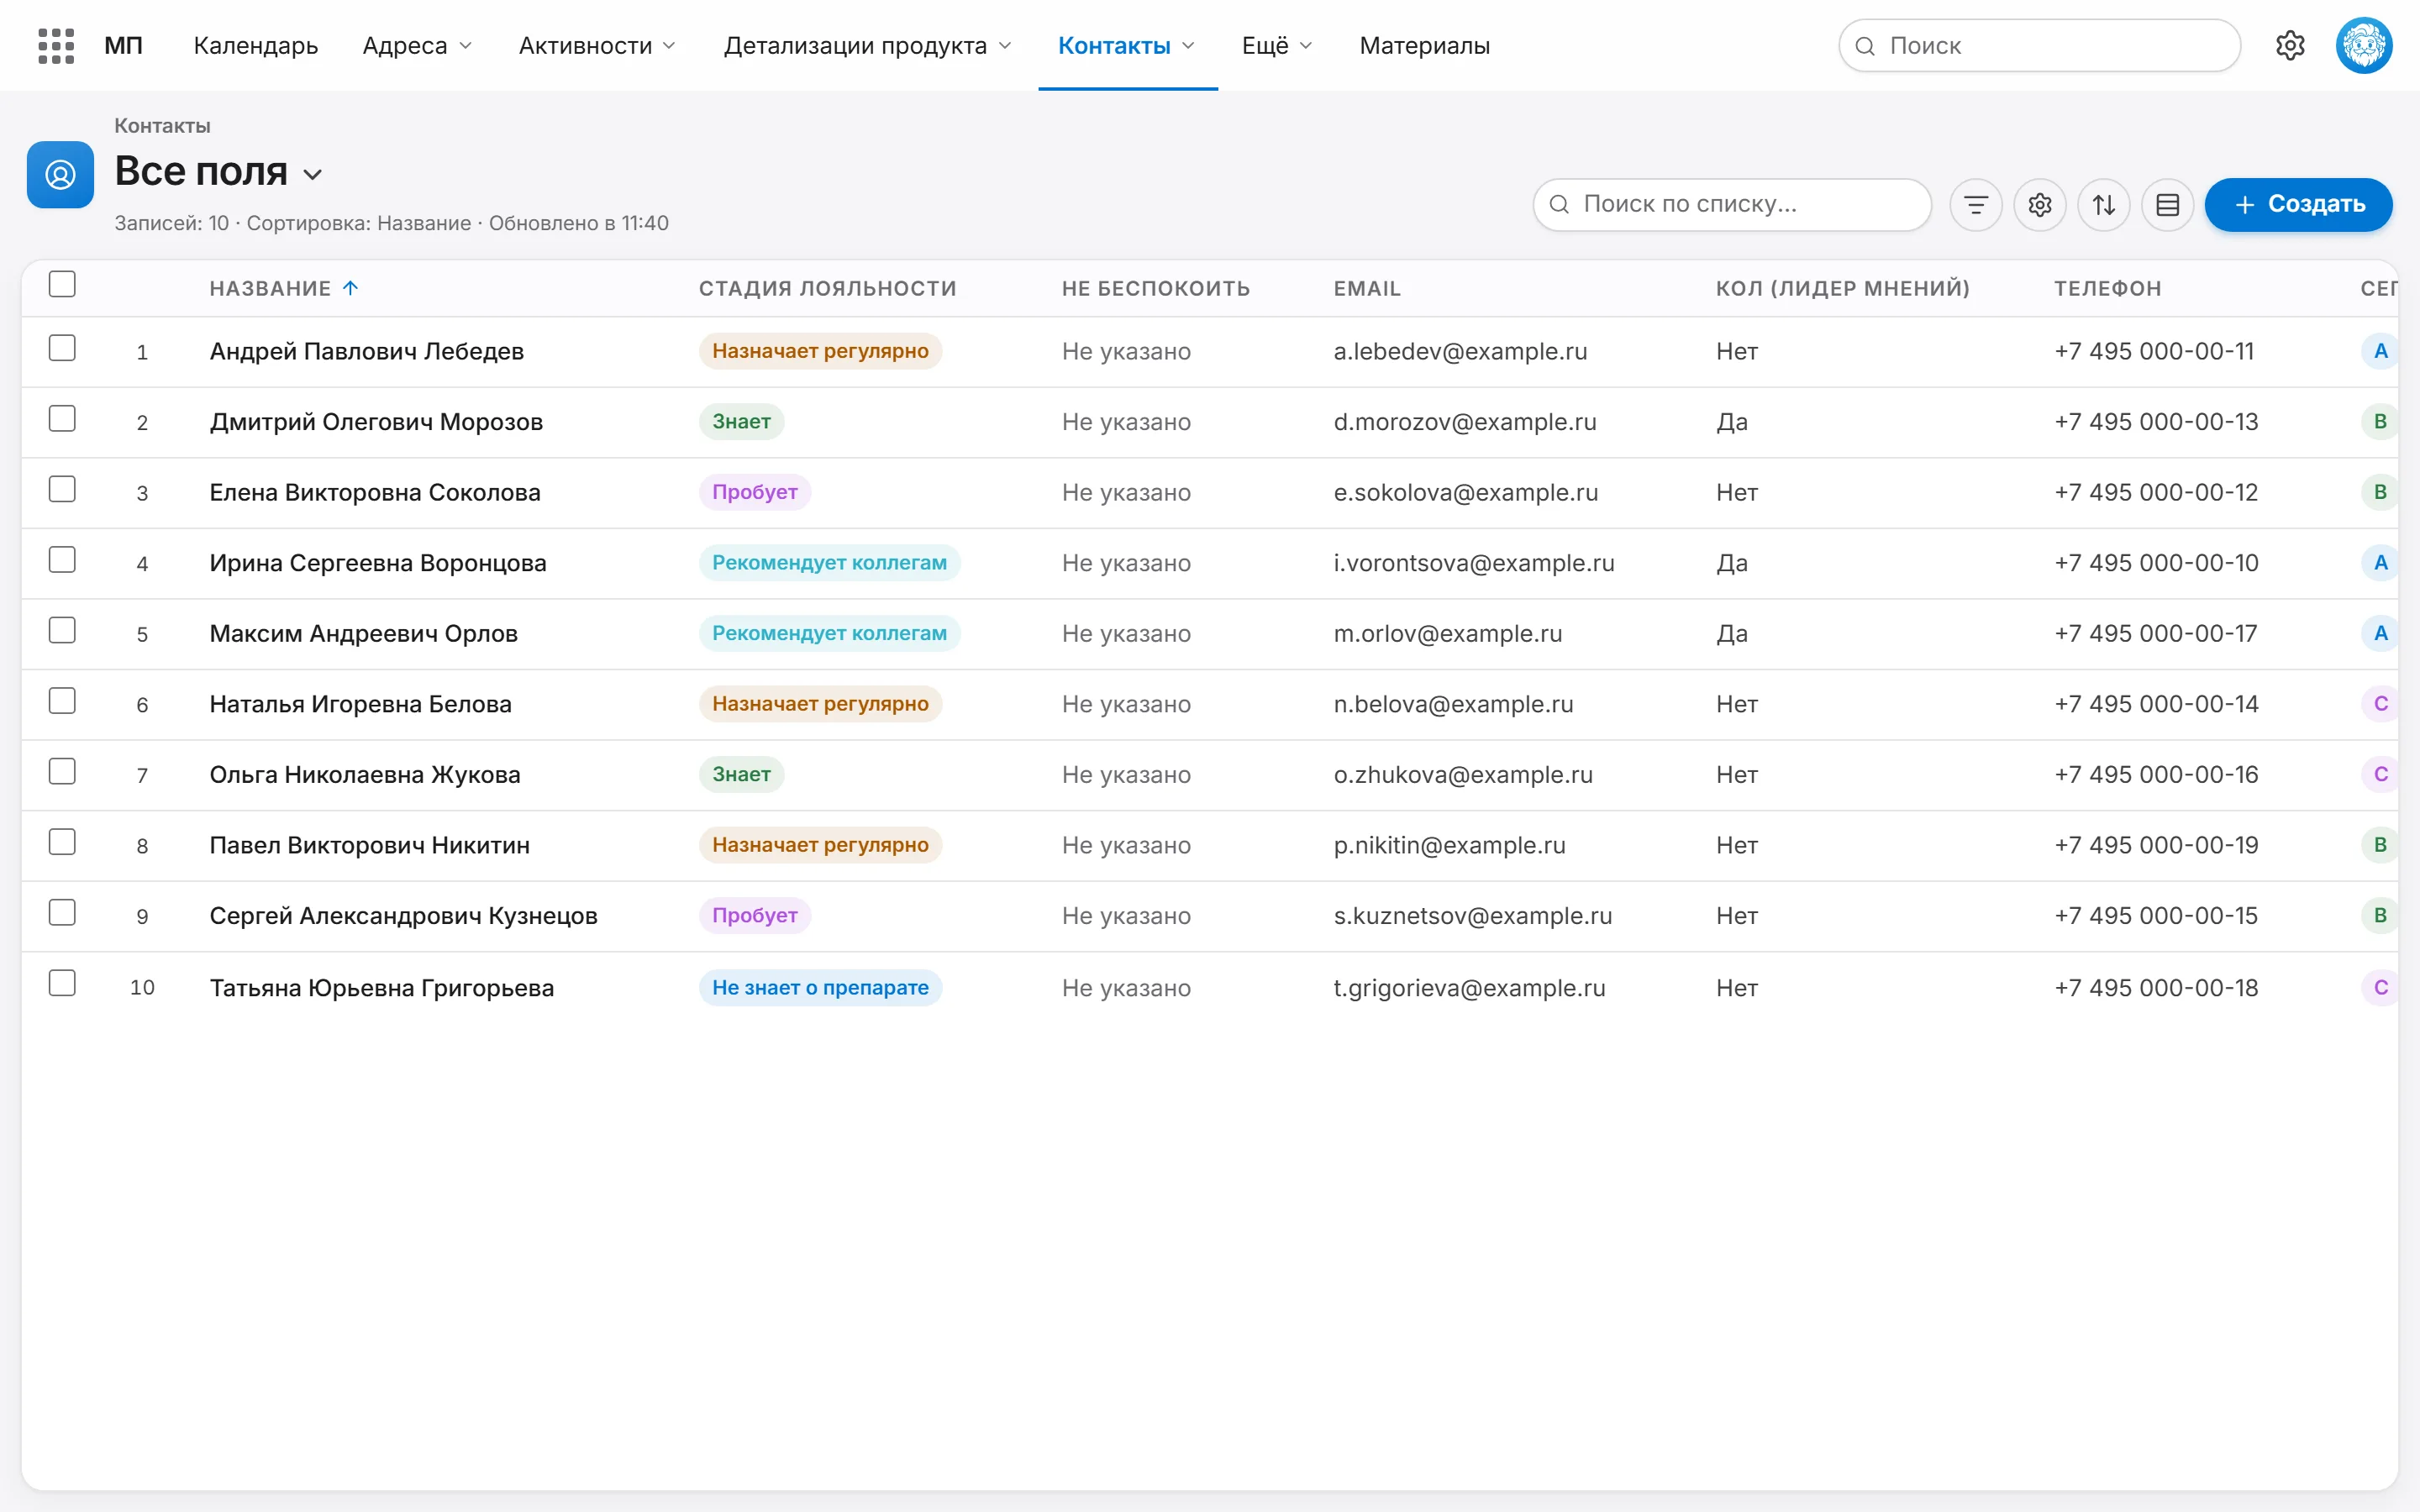Image resolution: width=2420 pixels, height=1512 pixels.
Task: Open contact Ирина Сергеевна Воронцова
Action: coord(378,563)
